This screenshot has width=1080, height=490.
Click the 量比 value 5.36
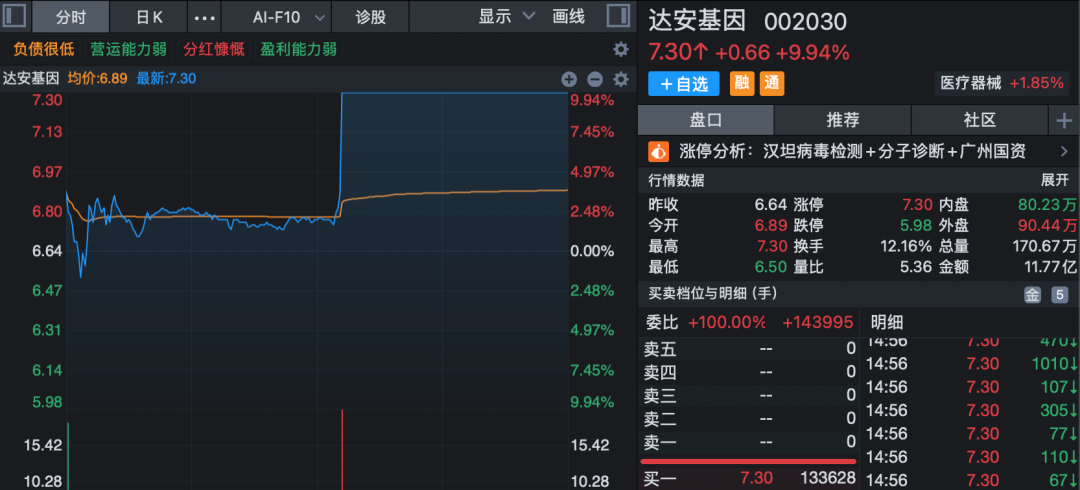[x=918, y=267]
